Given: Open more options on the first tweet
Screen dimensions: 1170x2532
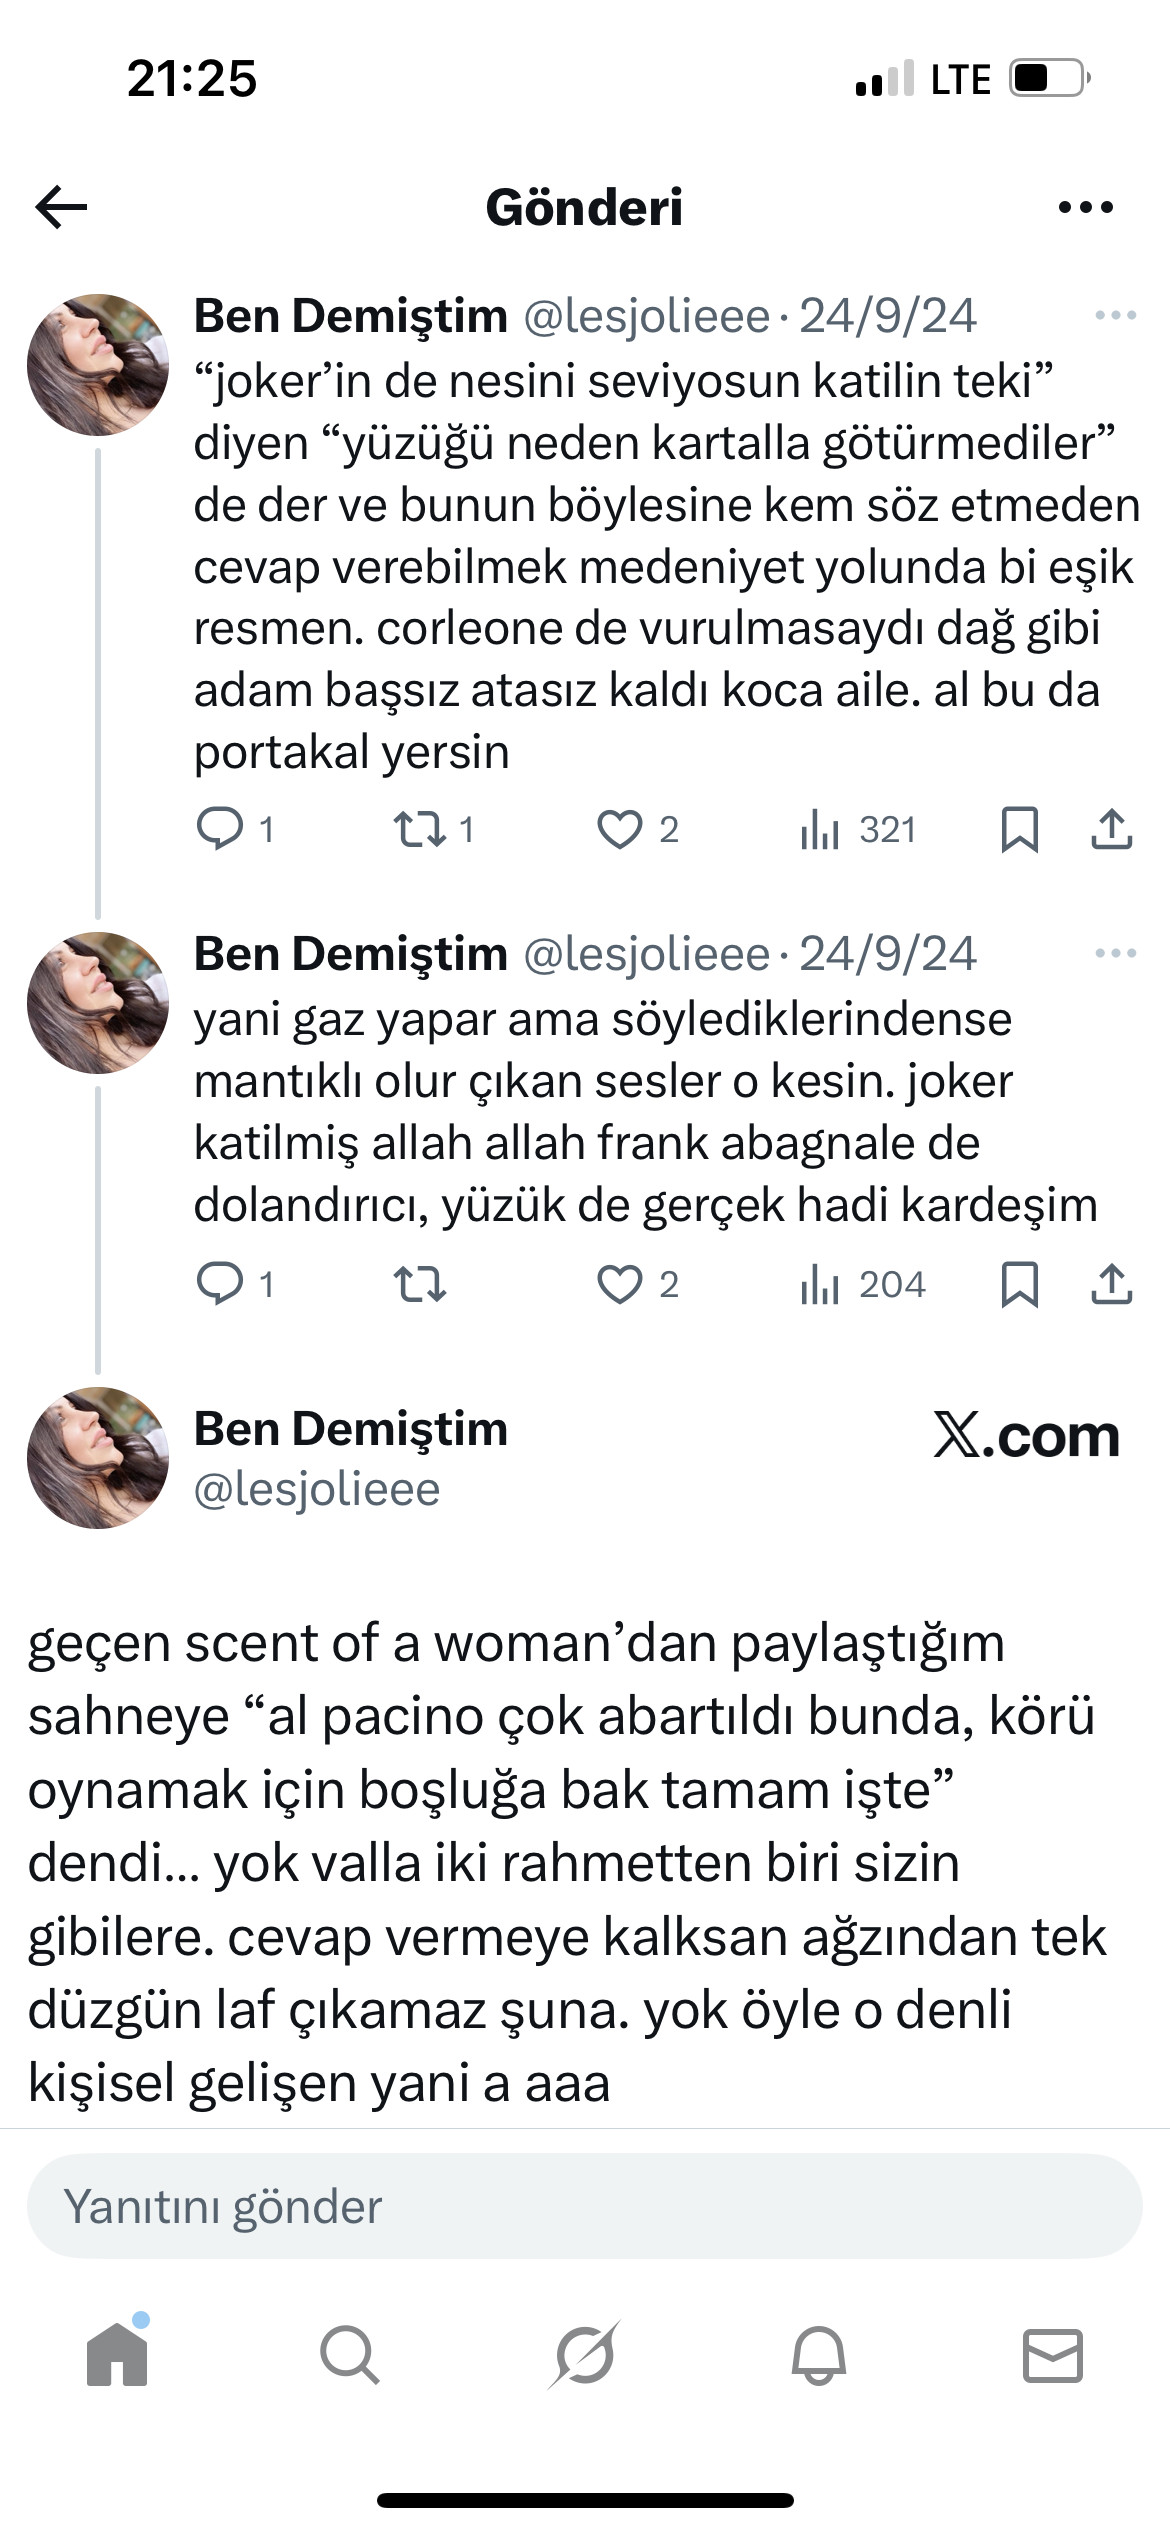Looking at the screenshot, I should (1115, 316).
